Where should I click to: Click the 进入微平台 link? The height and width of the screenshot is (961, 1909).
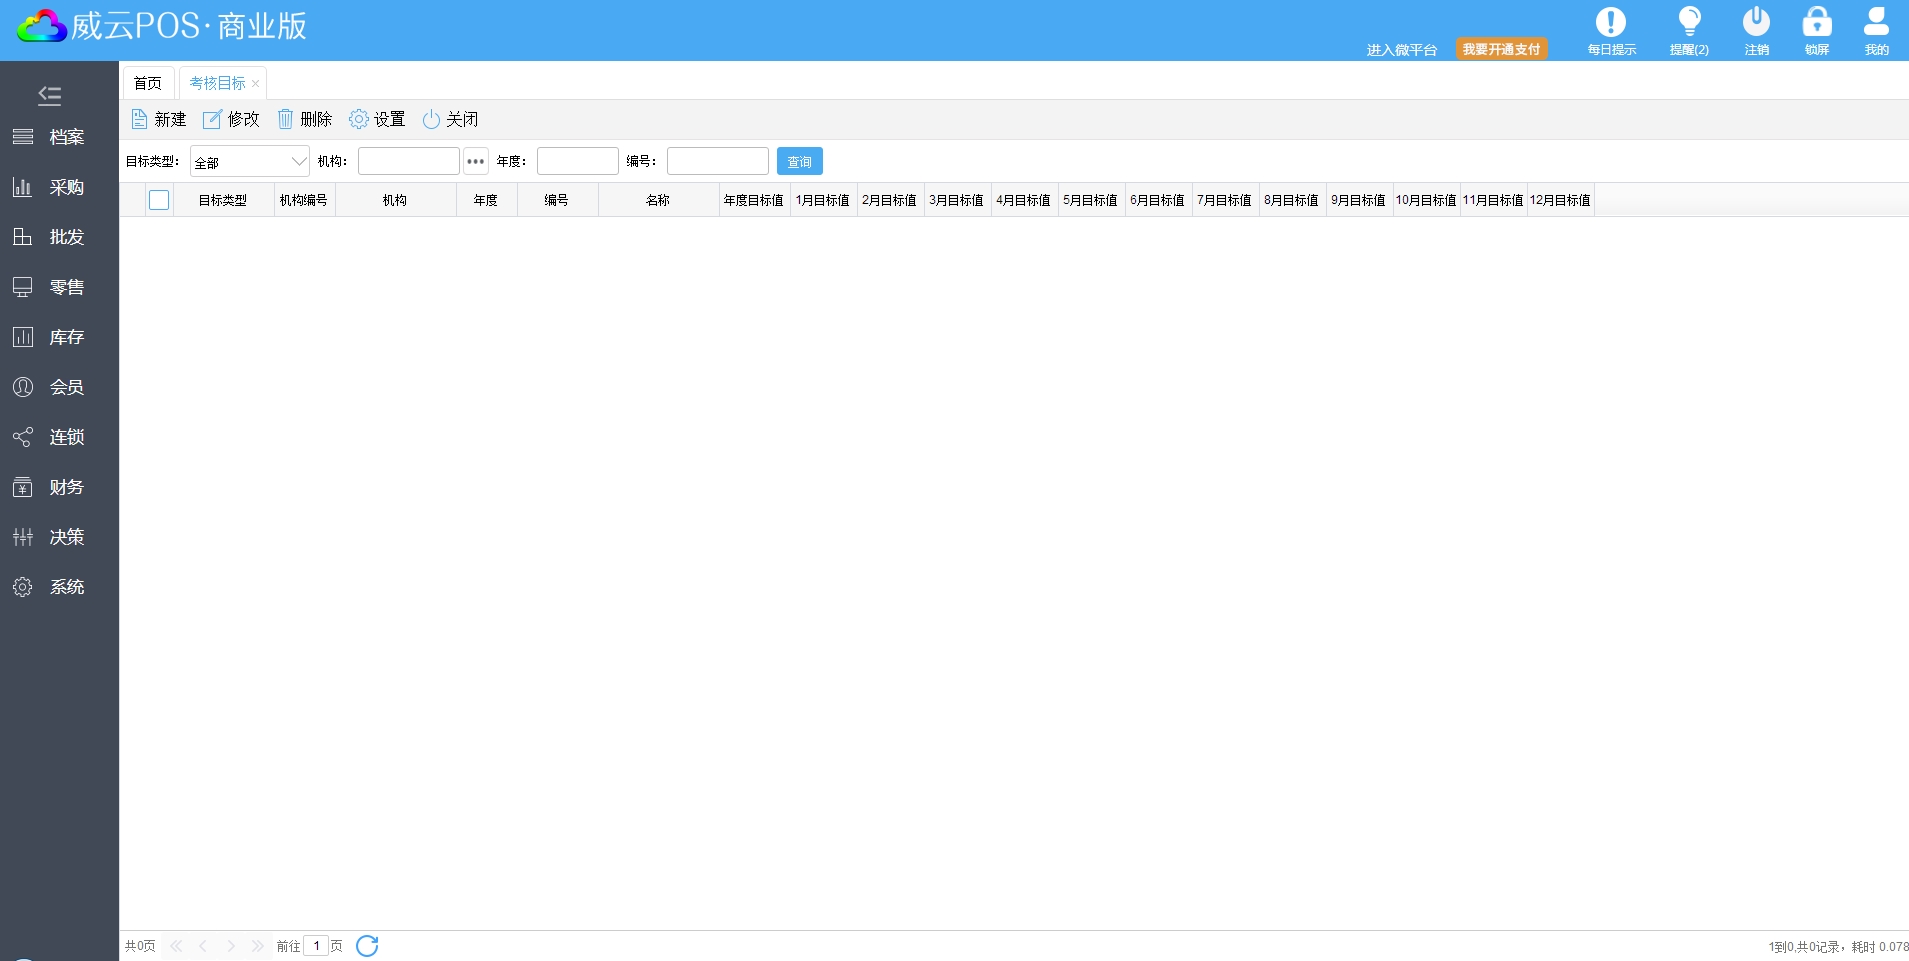click(1402, 50)
